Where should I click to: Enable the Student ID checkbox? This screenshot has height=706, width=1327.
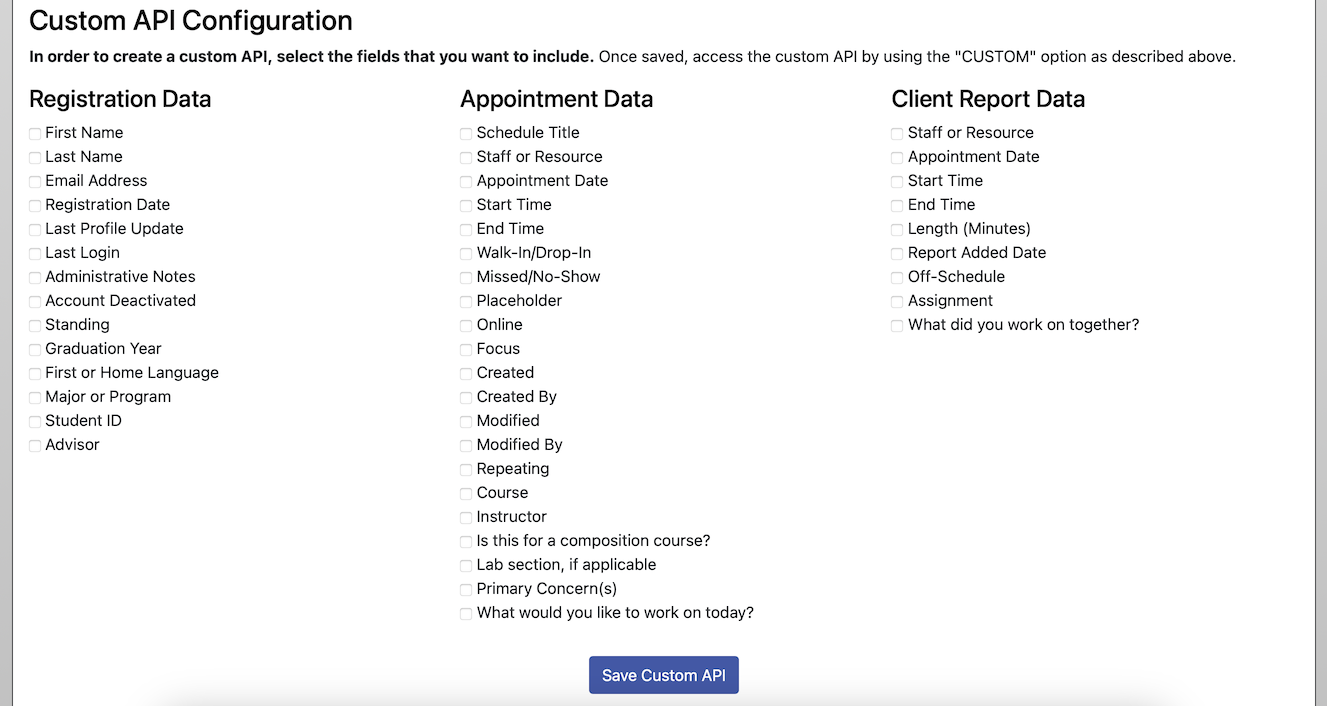(35, 421)
